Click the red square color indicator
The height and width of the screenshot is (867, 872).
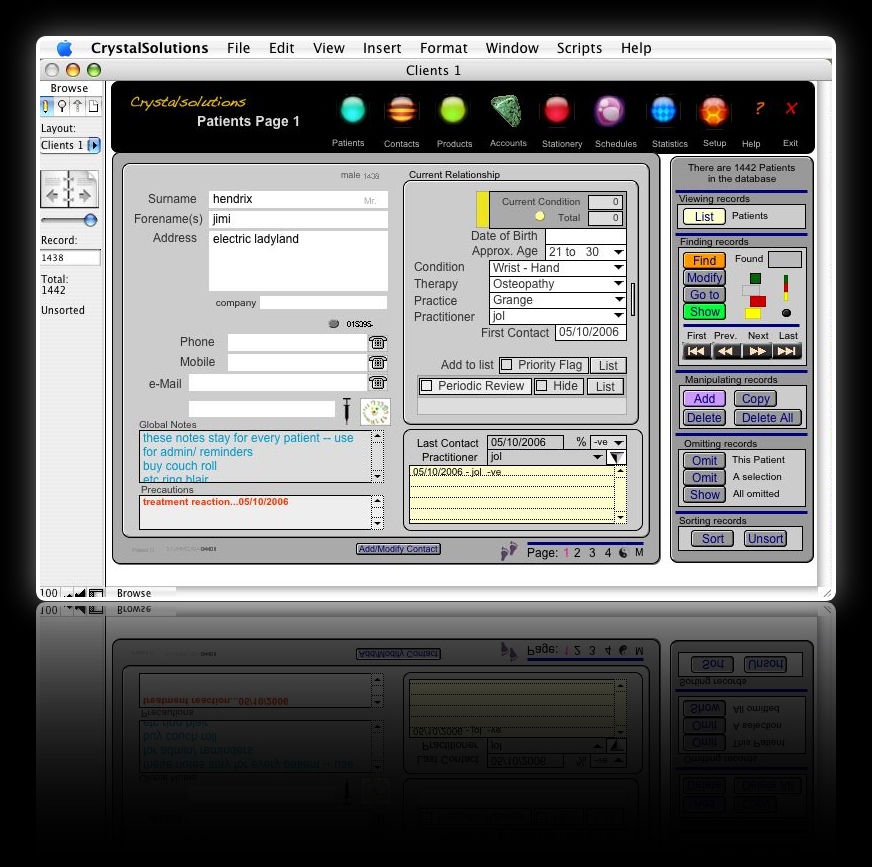pos(757,301)
